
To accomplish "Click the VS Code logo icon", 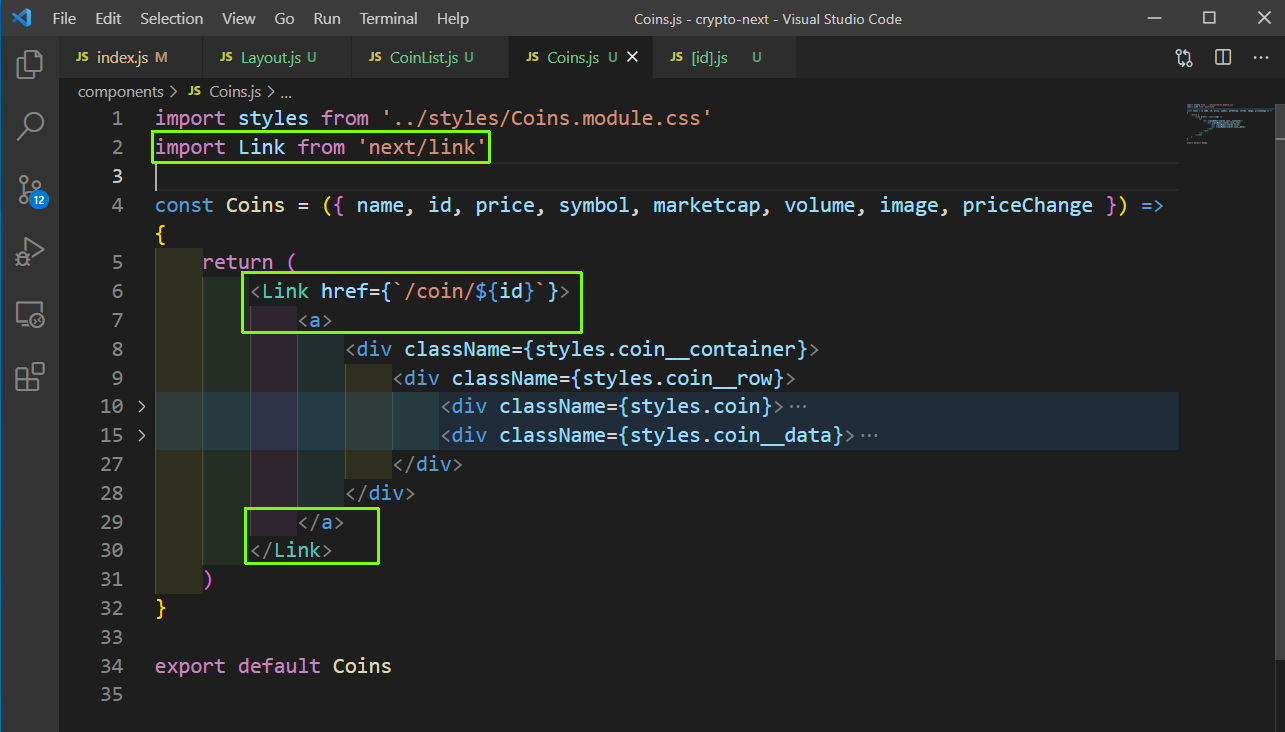I will coord(21,18).
